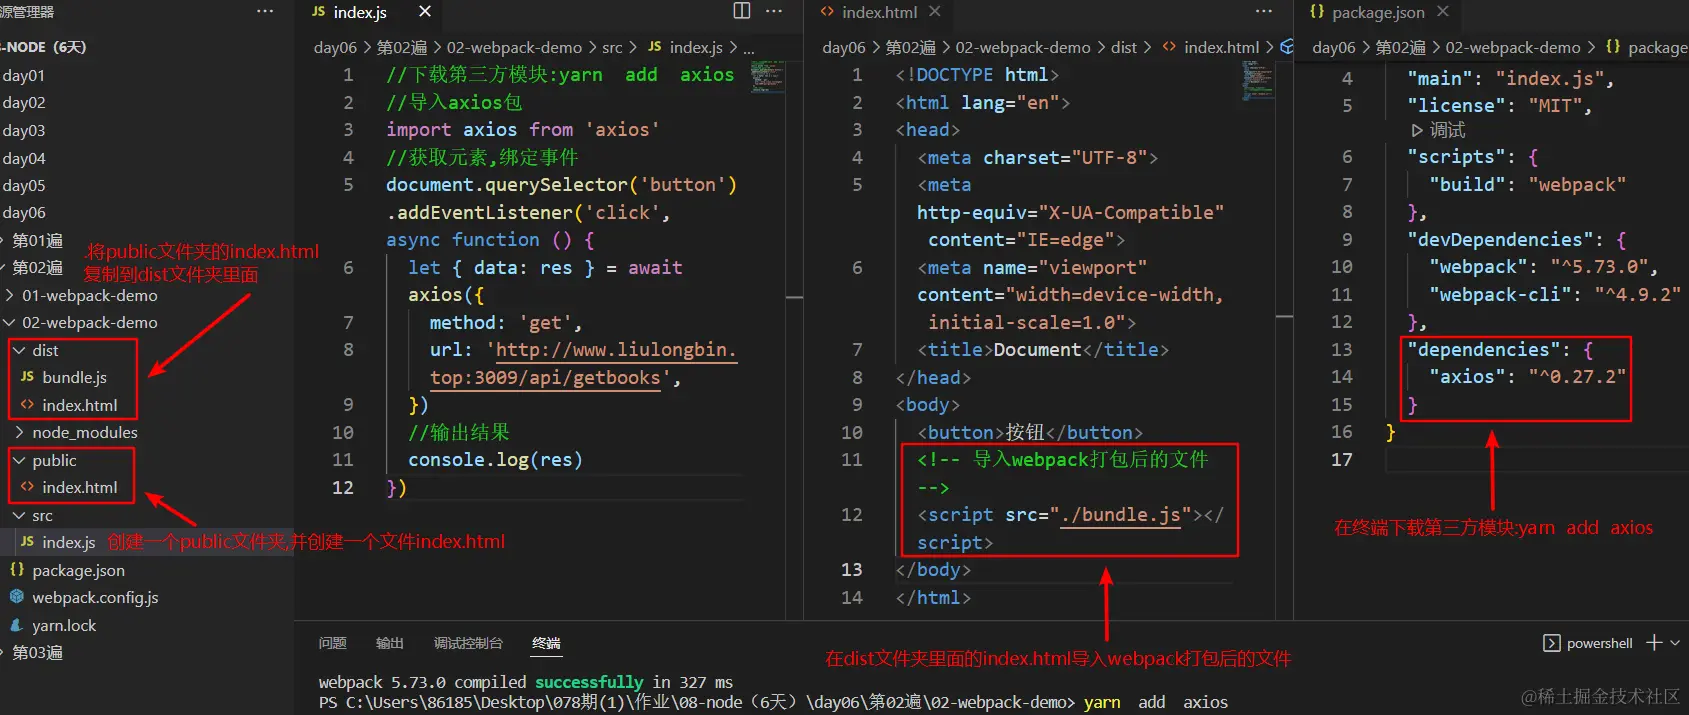Click src breadcrumb in index.js editor

[x=612, y=47]
